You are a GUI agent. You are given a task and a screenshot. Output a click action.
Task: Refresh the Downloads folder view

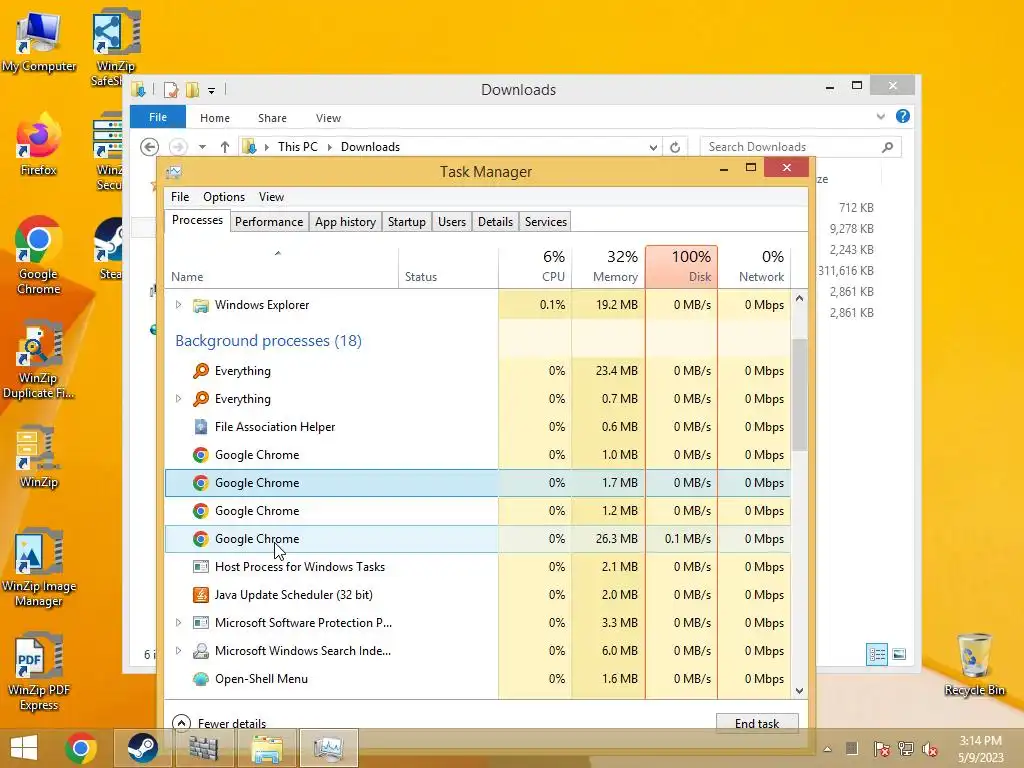point(675,147)
